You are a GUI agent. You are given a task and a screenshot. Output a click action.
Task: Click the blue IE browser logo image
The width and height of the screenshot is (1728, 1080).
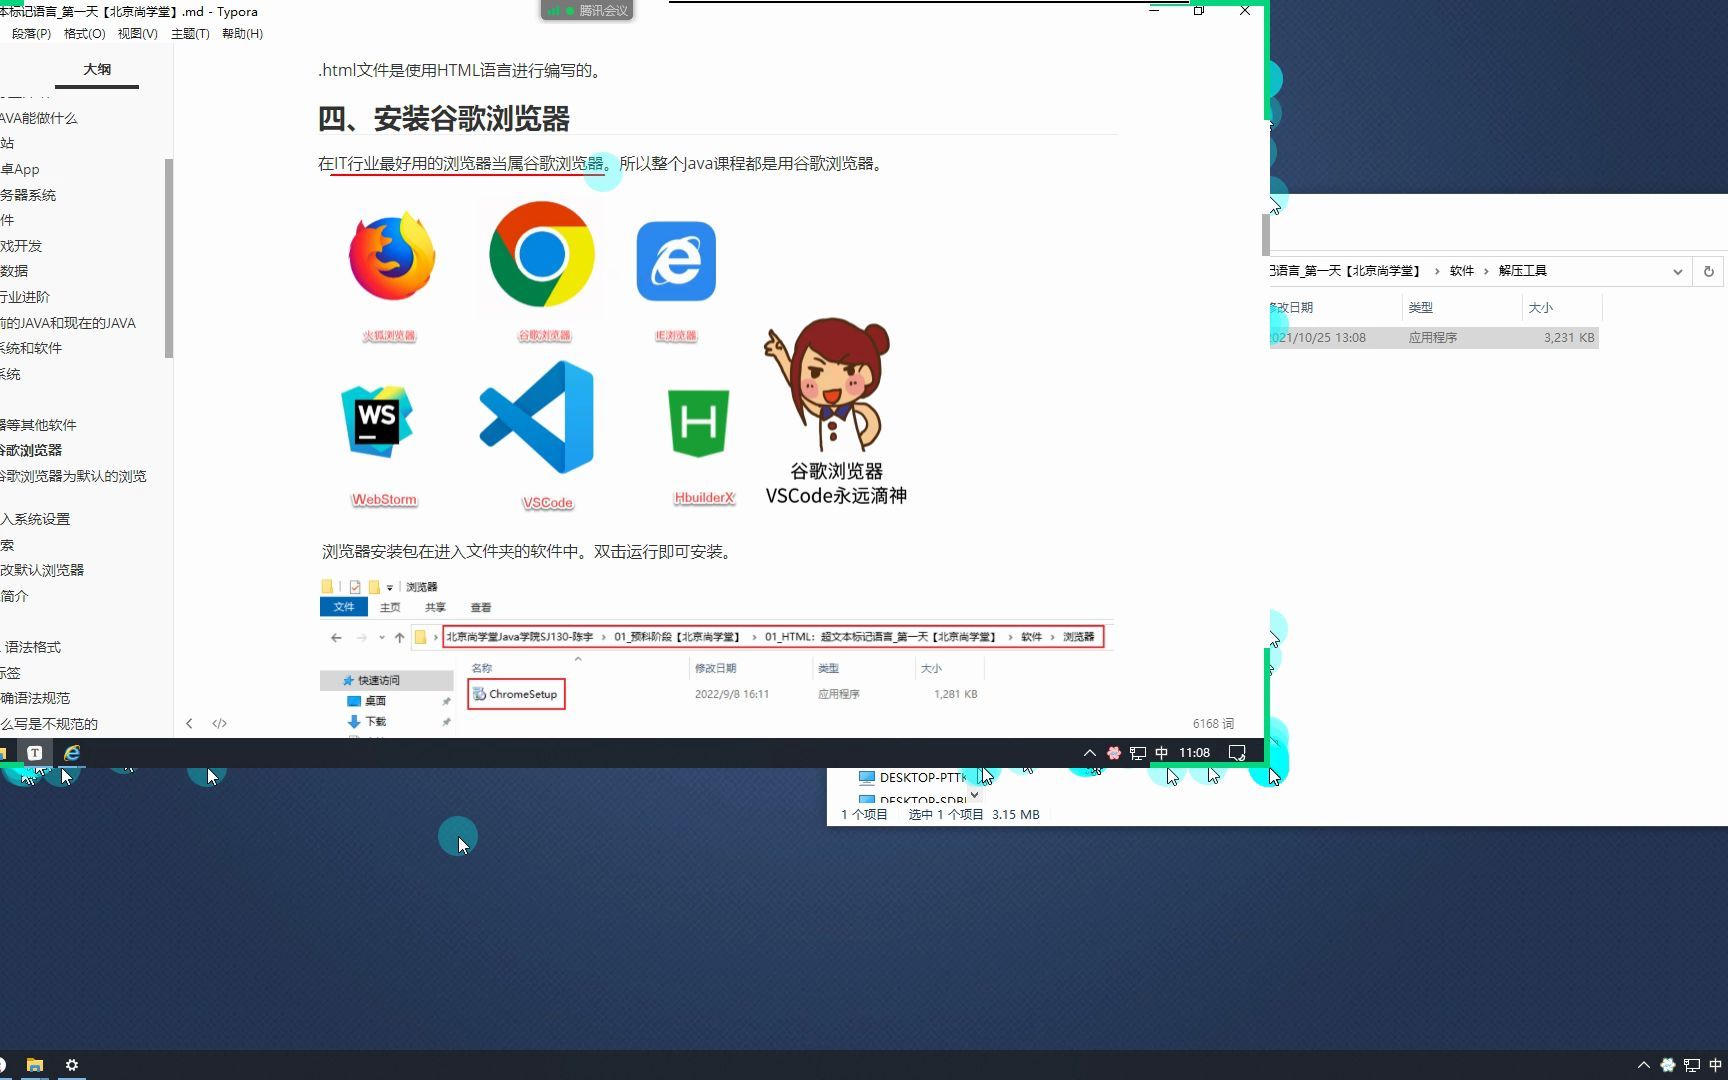click(x=676, y=261)
